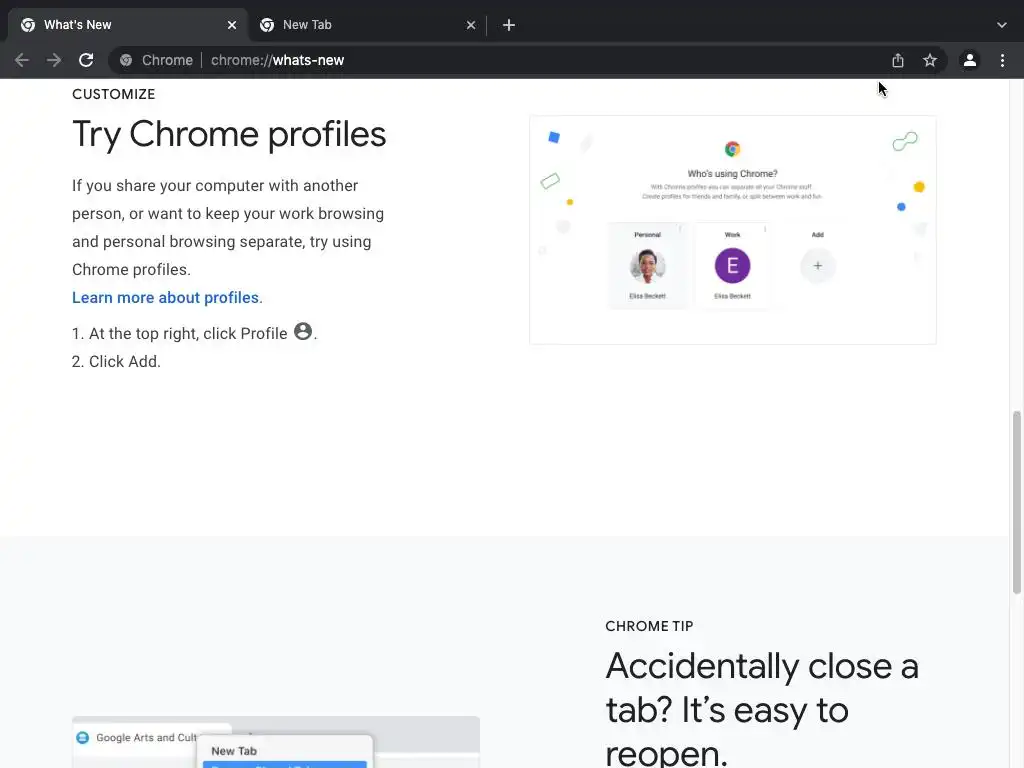This screenshot has height=768, width=1024.
Task: Click the forward navigation arrow
Action: point(54,60)
